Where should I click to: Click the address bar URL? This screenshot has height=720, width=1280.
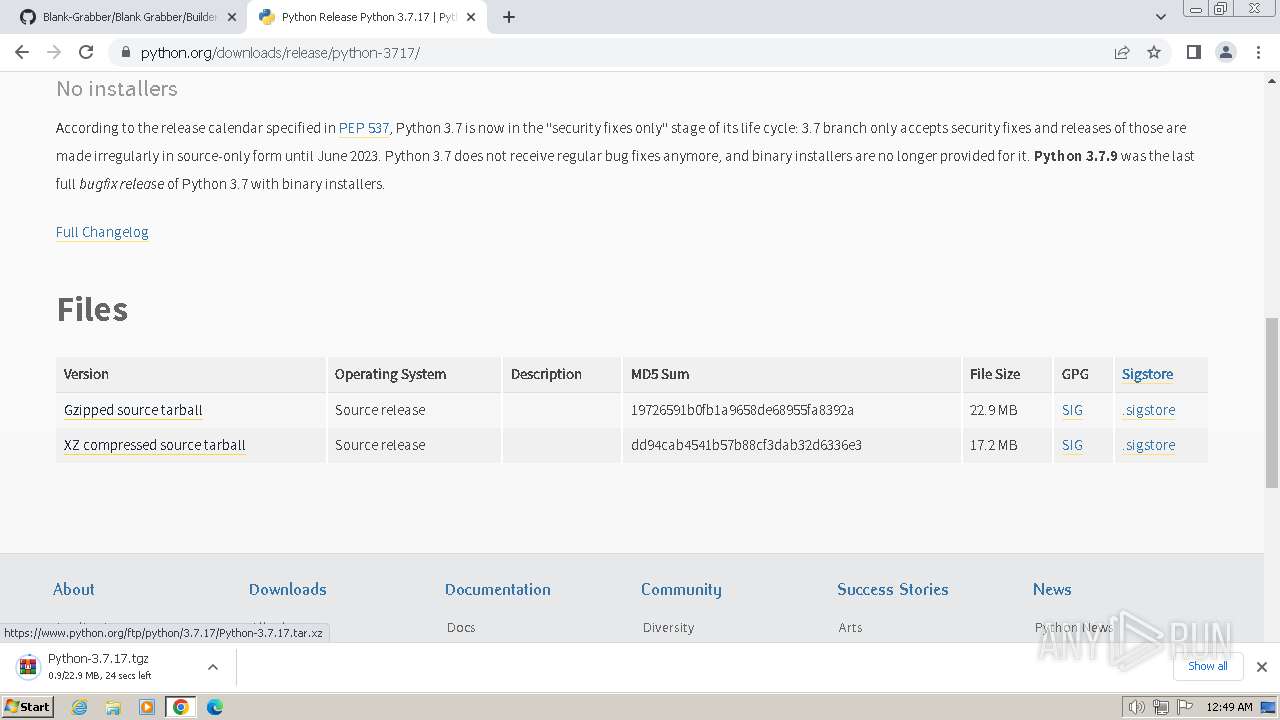[280, 53]
